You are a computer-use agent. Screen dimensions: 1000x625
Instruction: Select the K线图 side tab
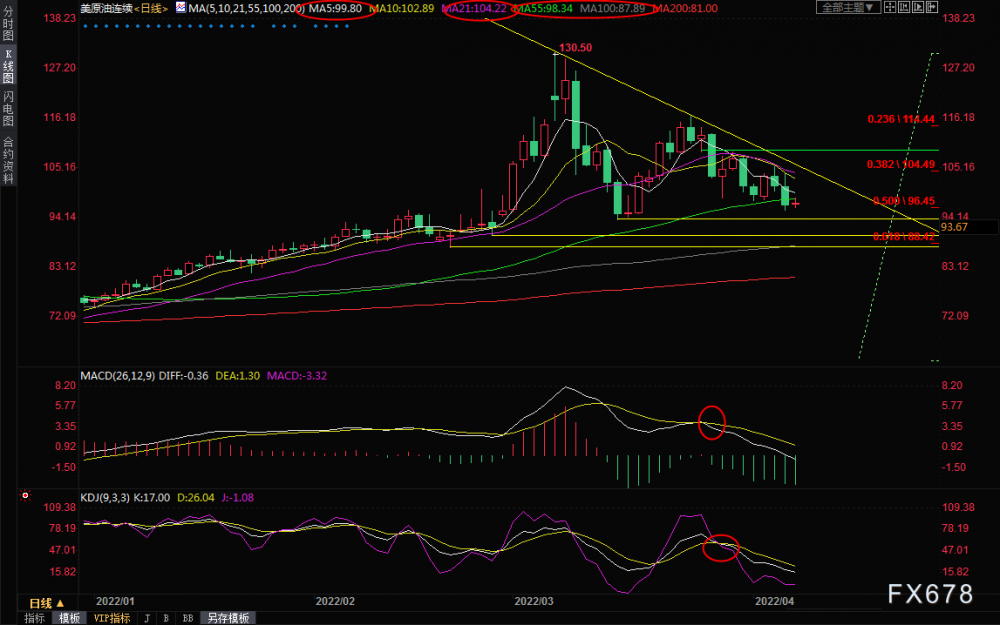pos(8,66)
